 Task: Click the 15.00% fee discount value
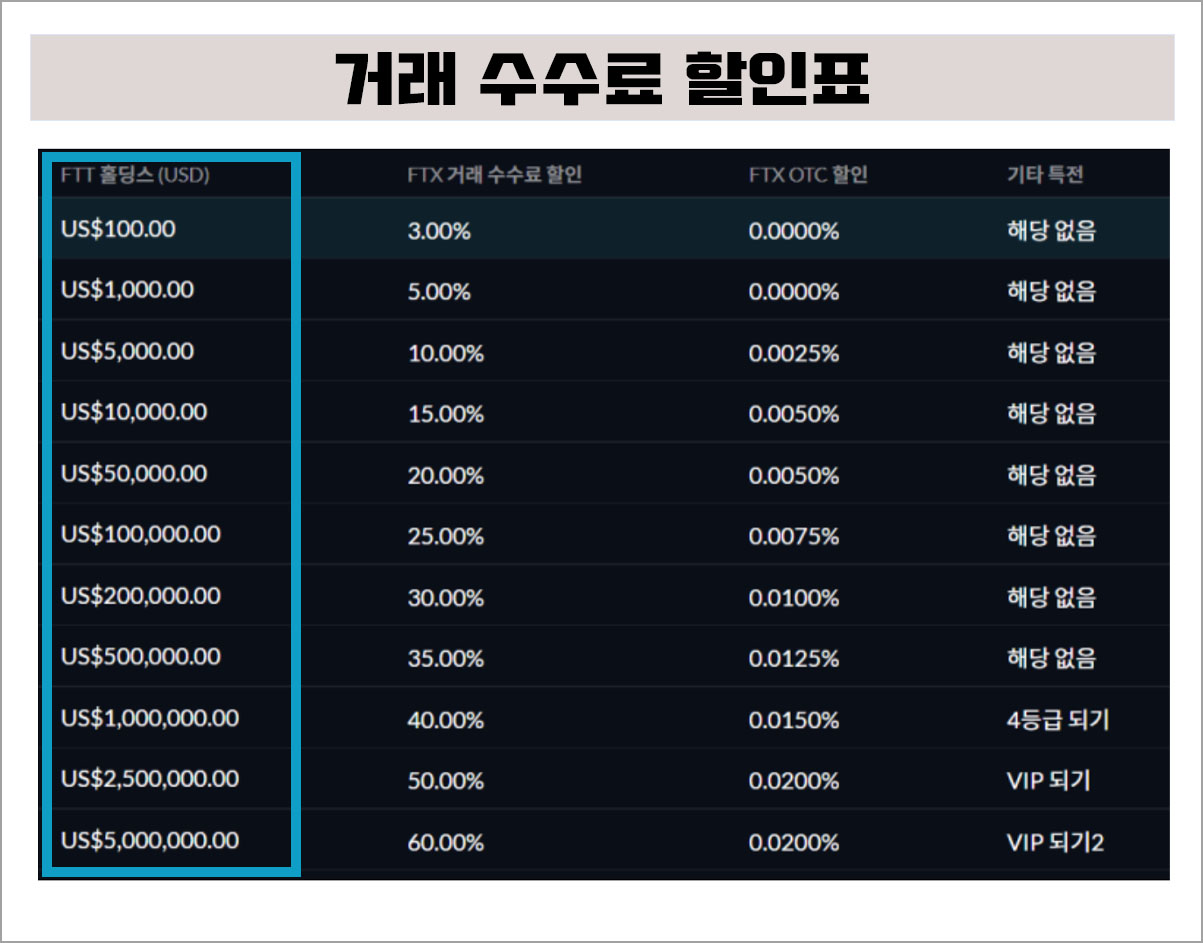click(446, 414)
